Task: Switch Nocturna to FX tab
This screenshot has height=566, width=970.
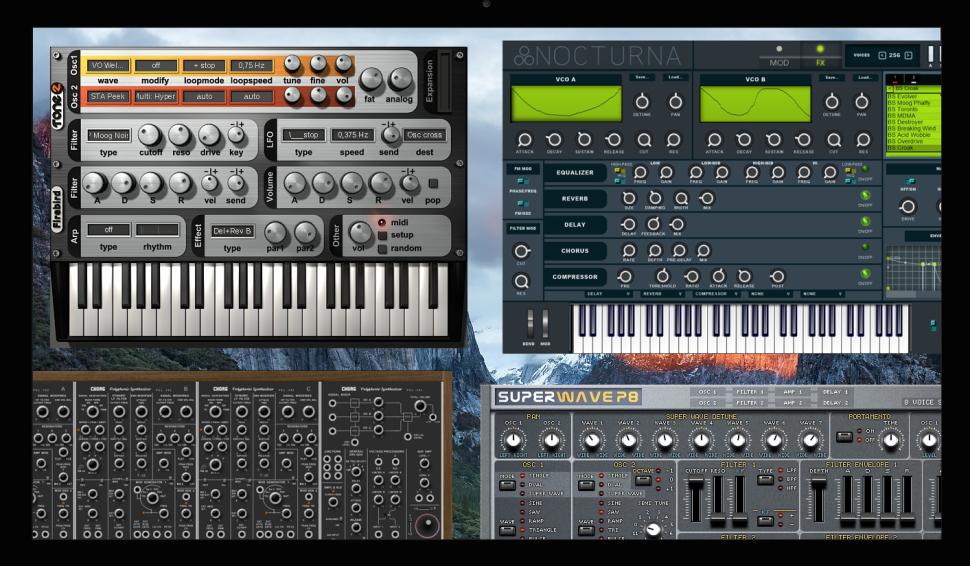Action: (820, 56)
